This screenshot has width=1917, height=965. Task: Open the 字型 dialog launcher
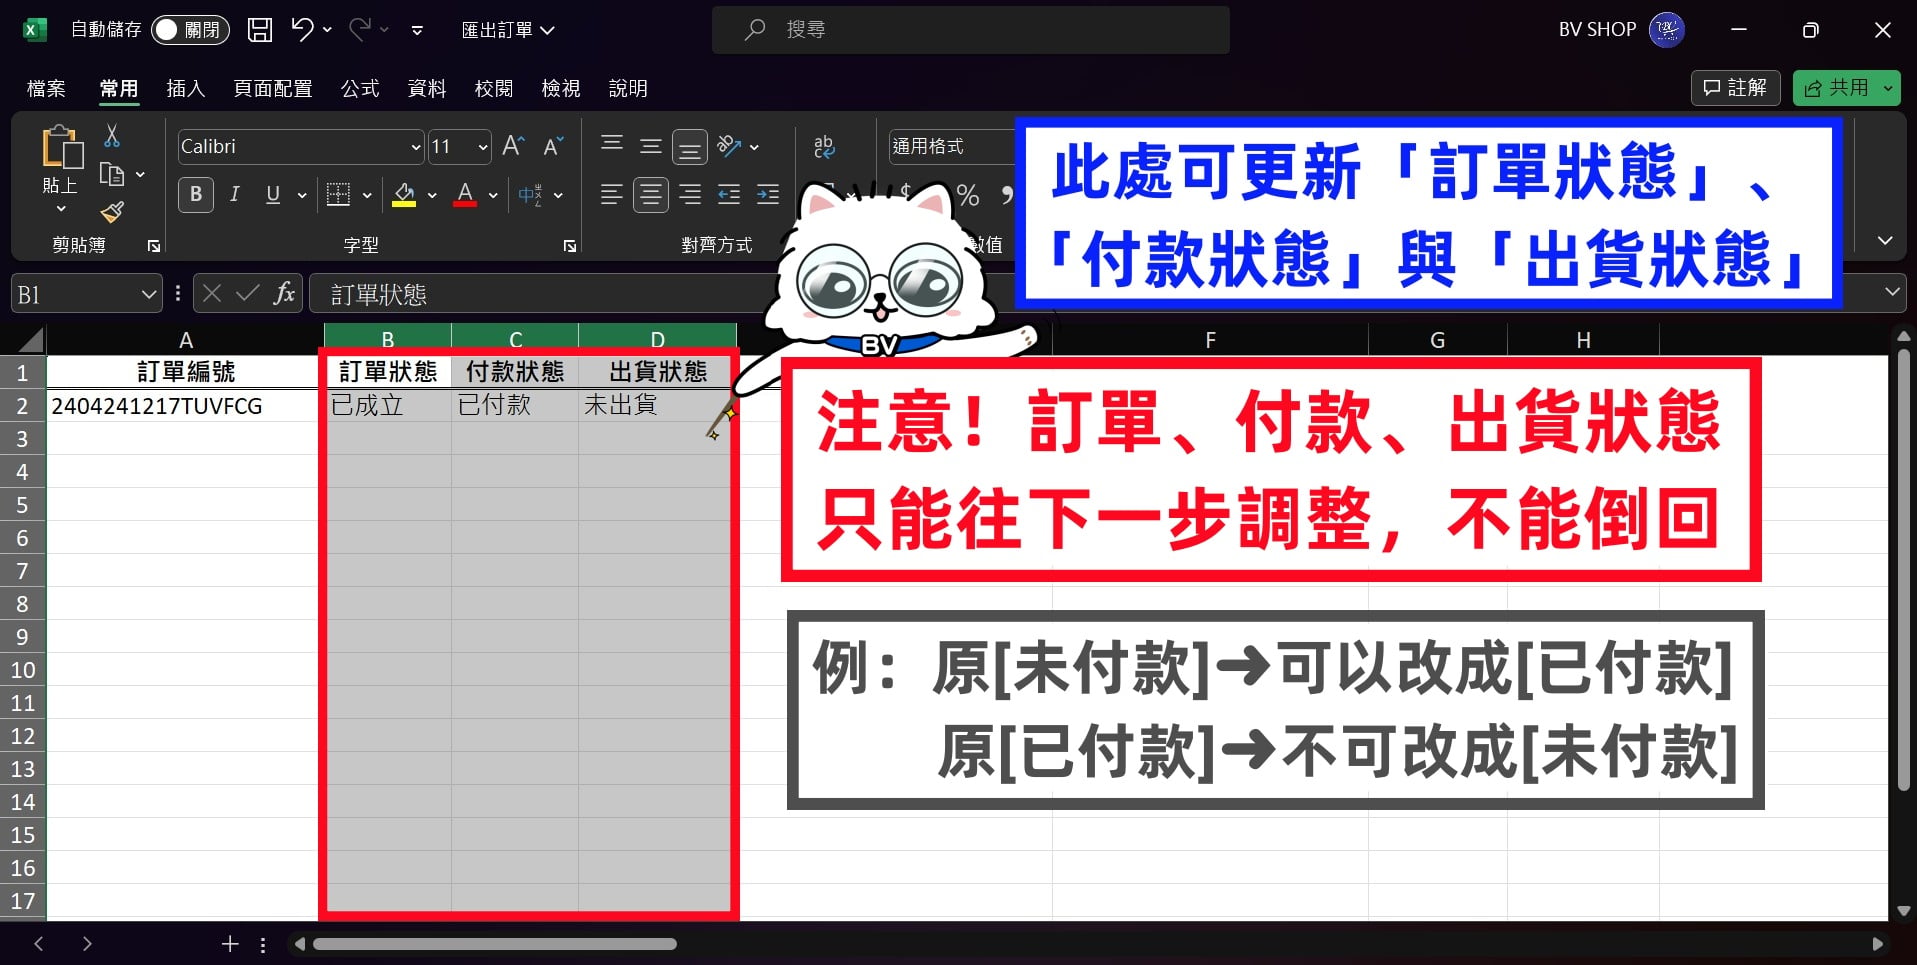click(x=570, y=246)
